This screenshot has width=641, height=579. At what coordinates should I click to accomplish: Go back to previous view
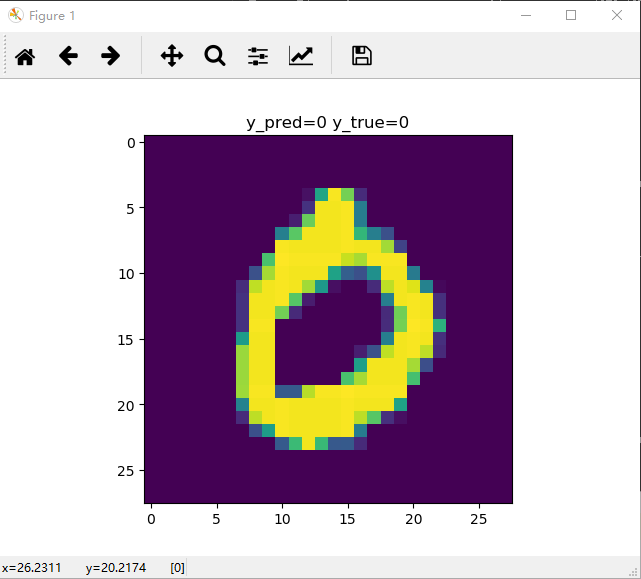coord(68,56)
